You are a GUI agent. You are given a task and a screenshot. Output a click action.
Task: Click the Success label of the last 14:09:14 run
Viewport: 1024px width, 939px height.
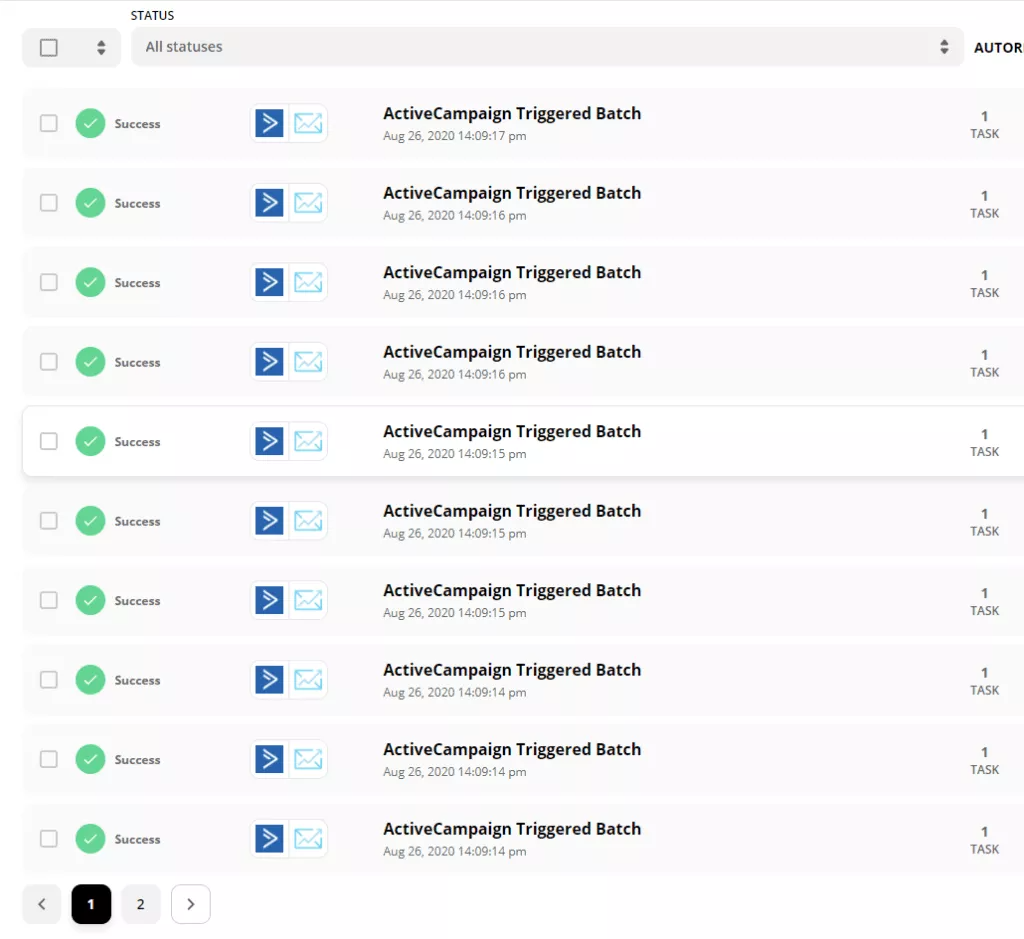pos(137,840)
